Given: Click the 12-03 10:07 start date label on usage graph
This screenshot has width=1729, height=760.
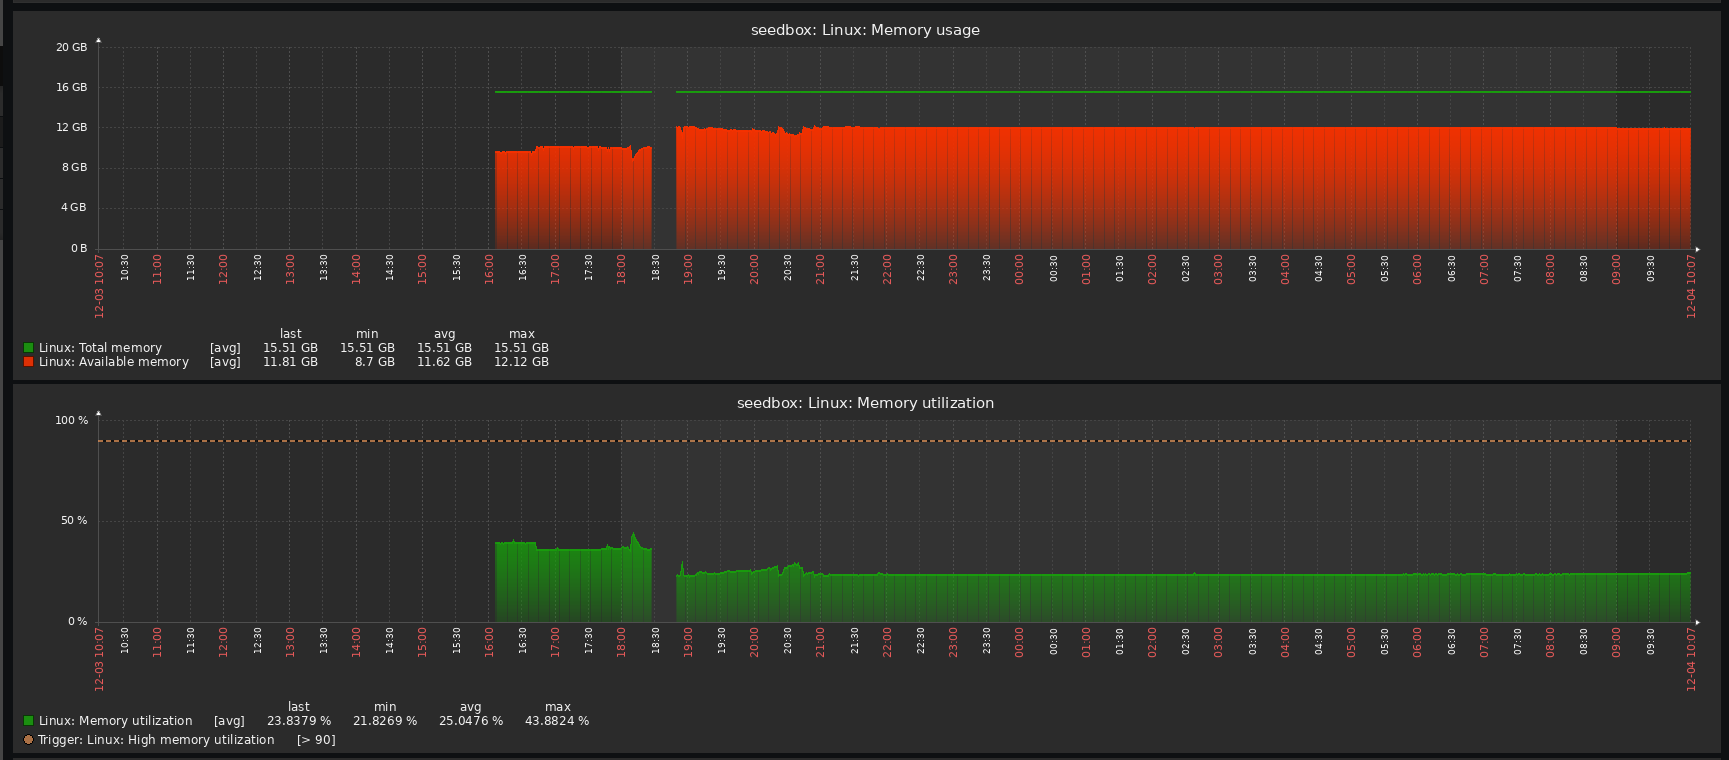Looking at the screenshot, I should coord(99,286).
